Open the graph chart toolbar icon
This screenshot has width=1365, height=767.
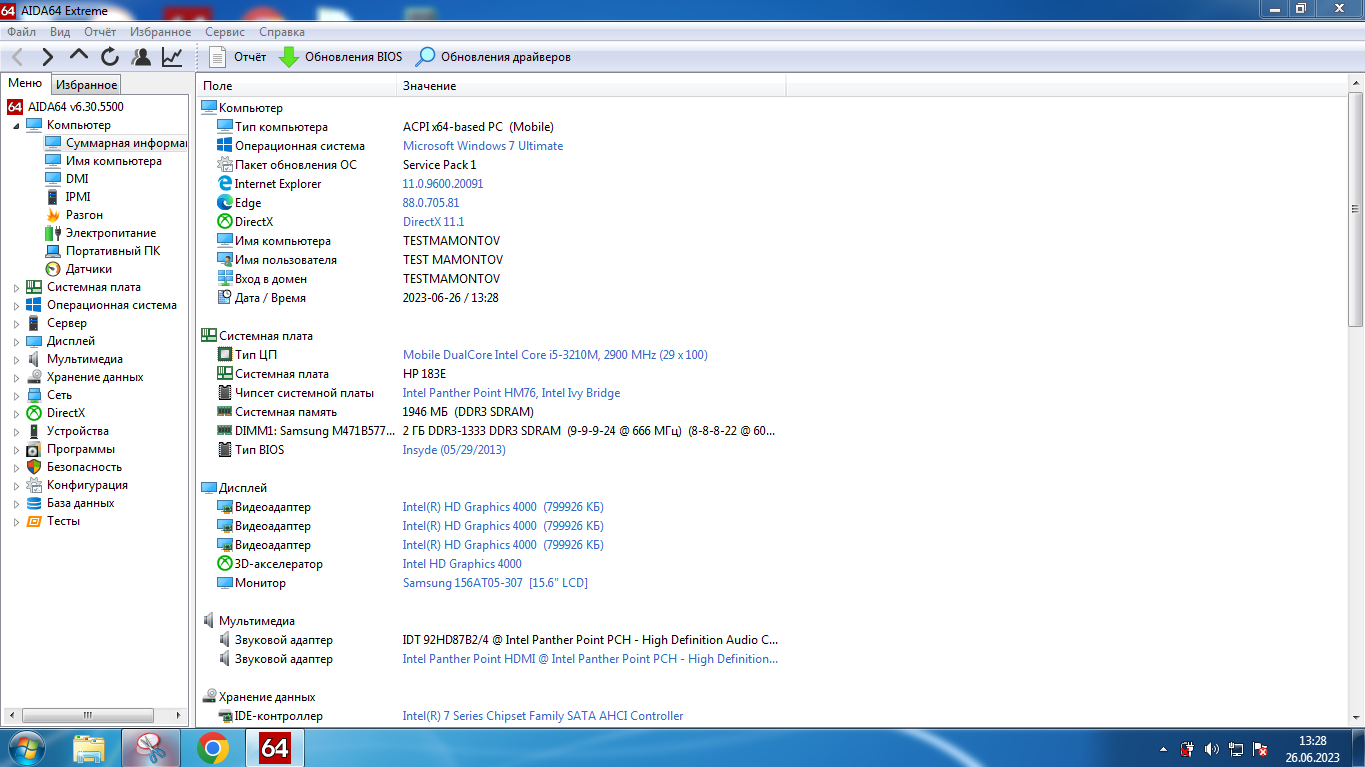point(172,57)
